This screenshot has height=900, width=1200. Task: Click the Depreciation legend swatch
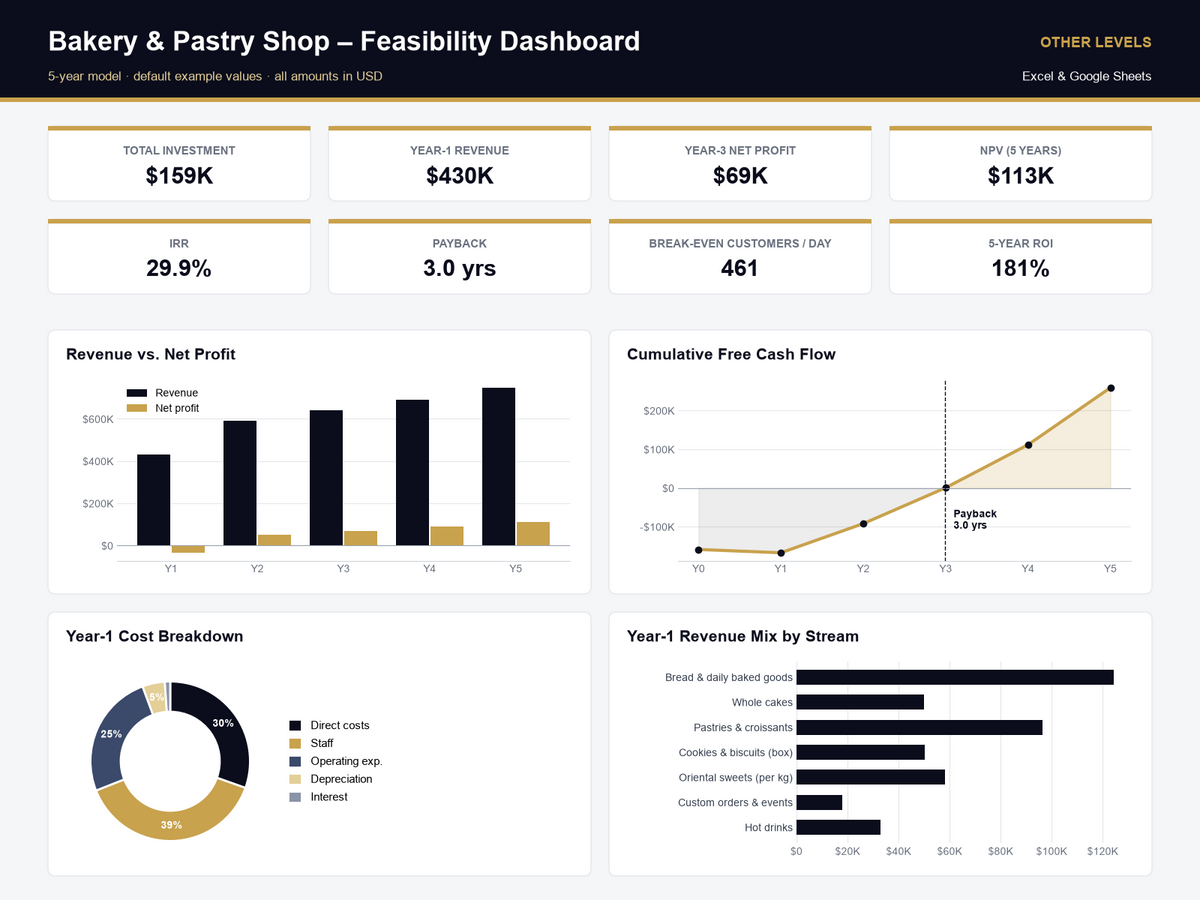(295, 779)
